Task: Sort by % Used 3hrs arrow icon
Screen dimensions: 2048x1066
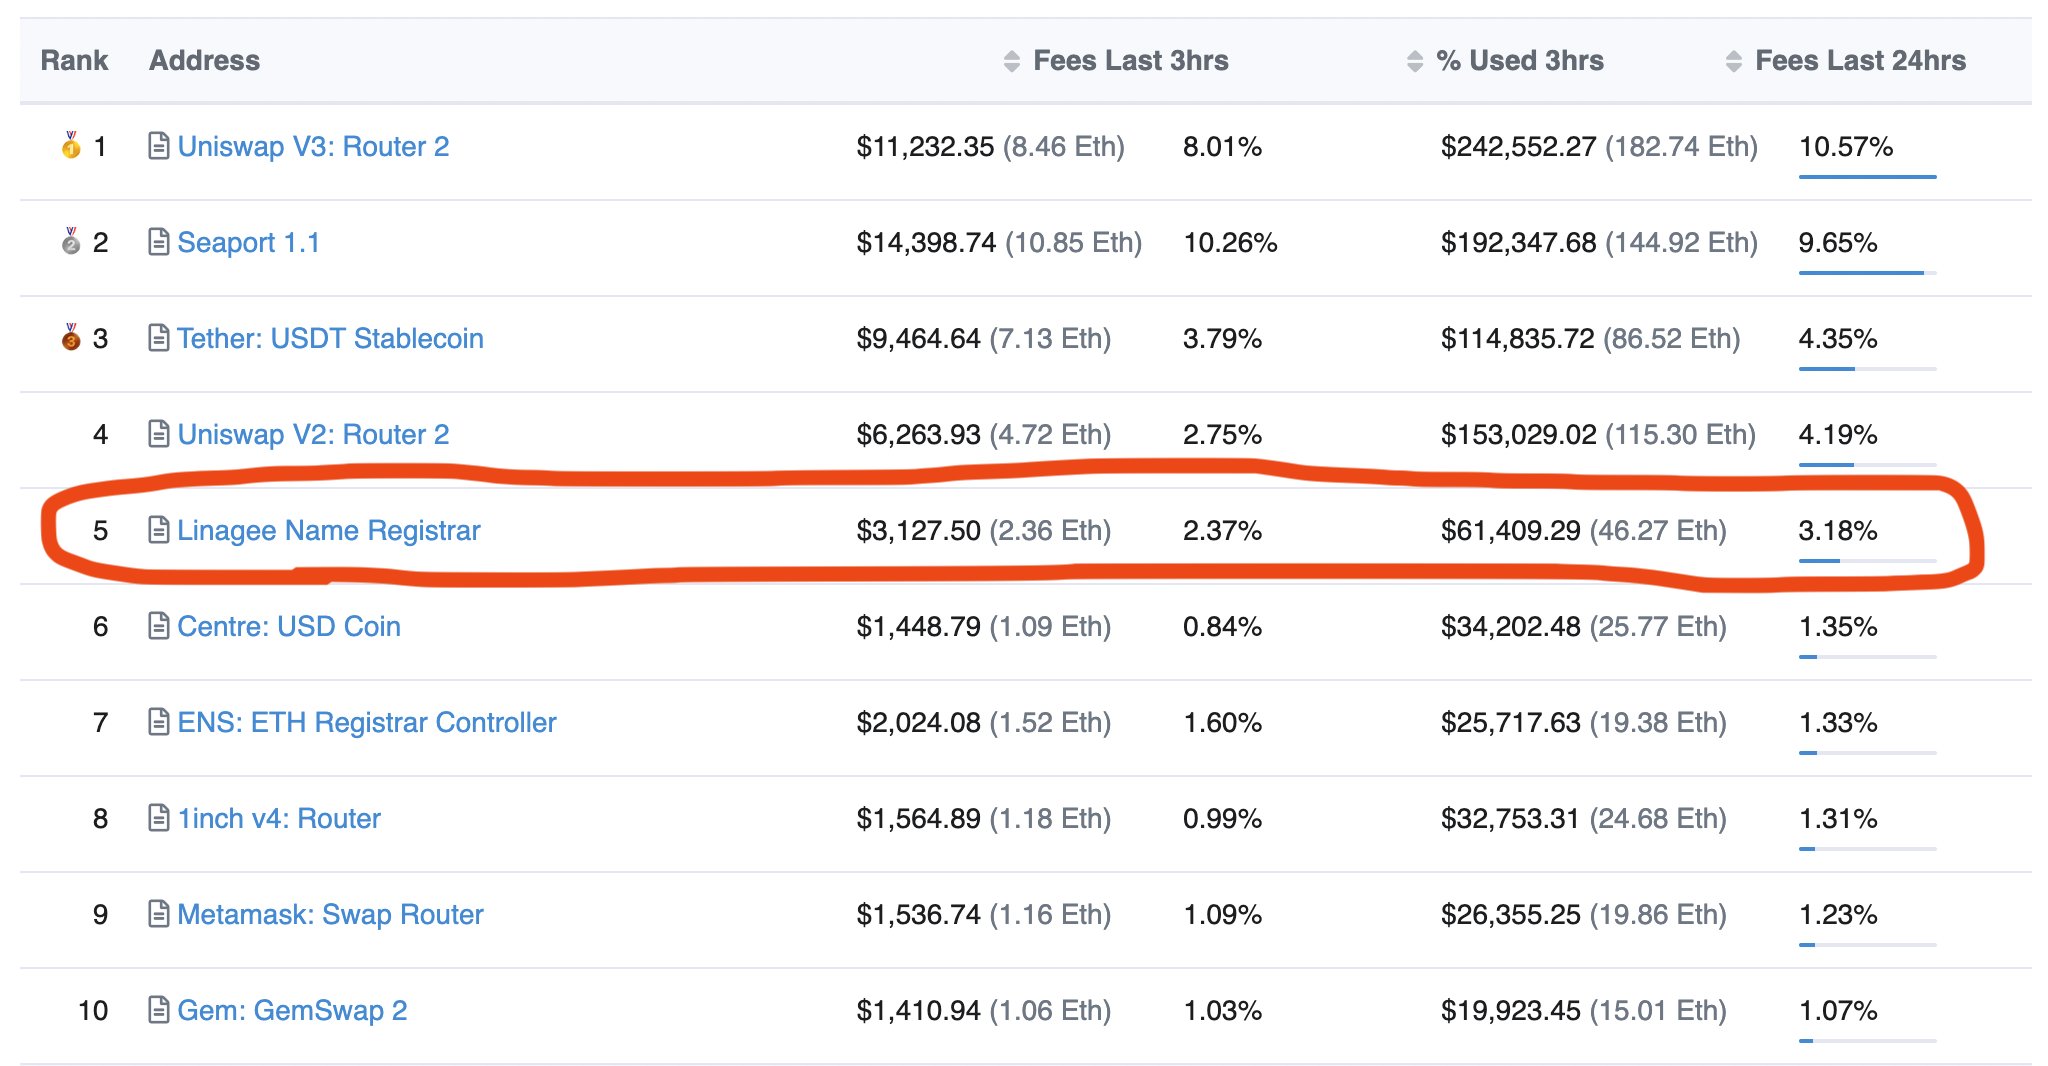Action: click(1415, 61)
